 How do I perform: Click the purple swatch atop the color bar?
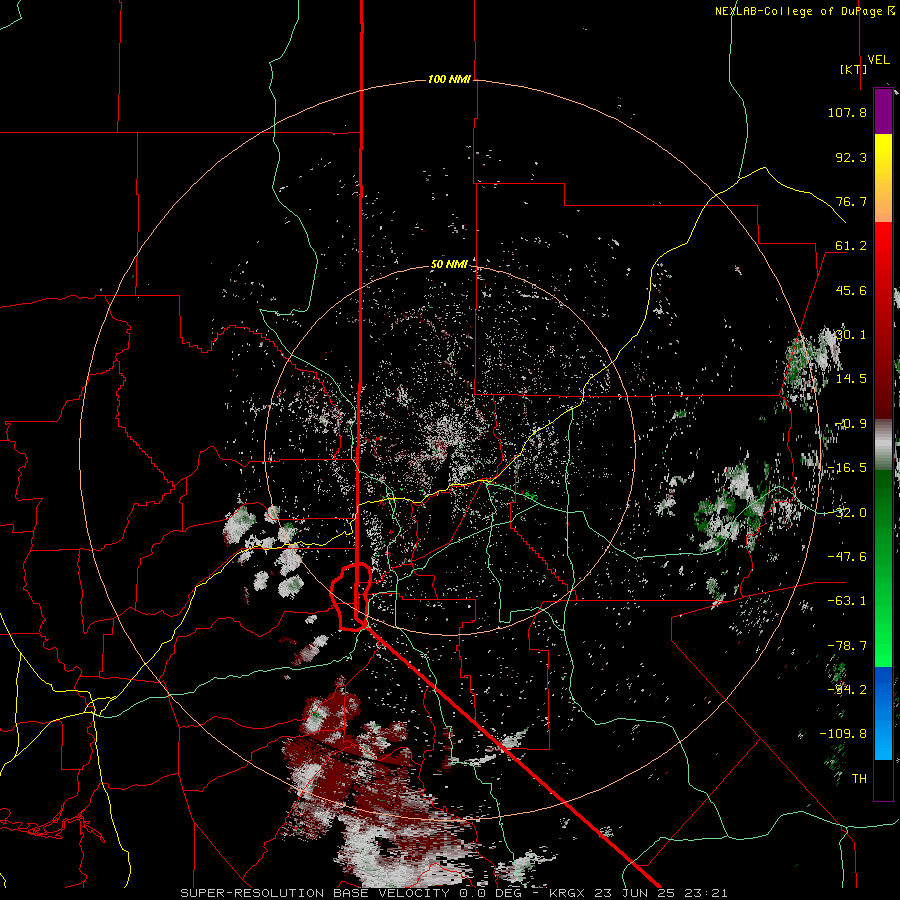883,111
